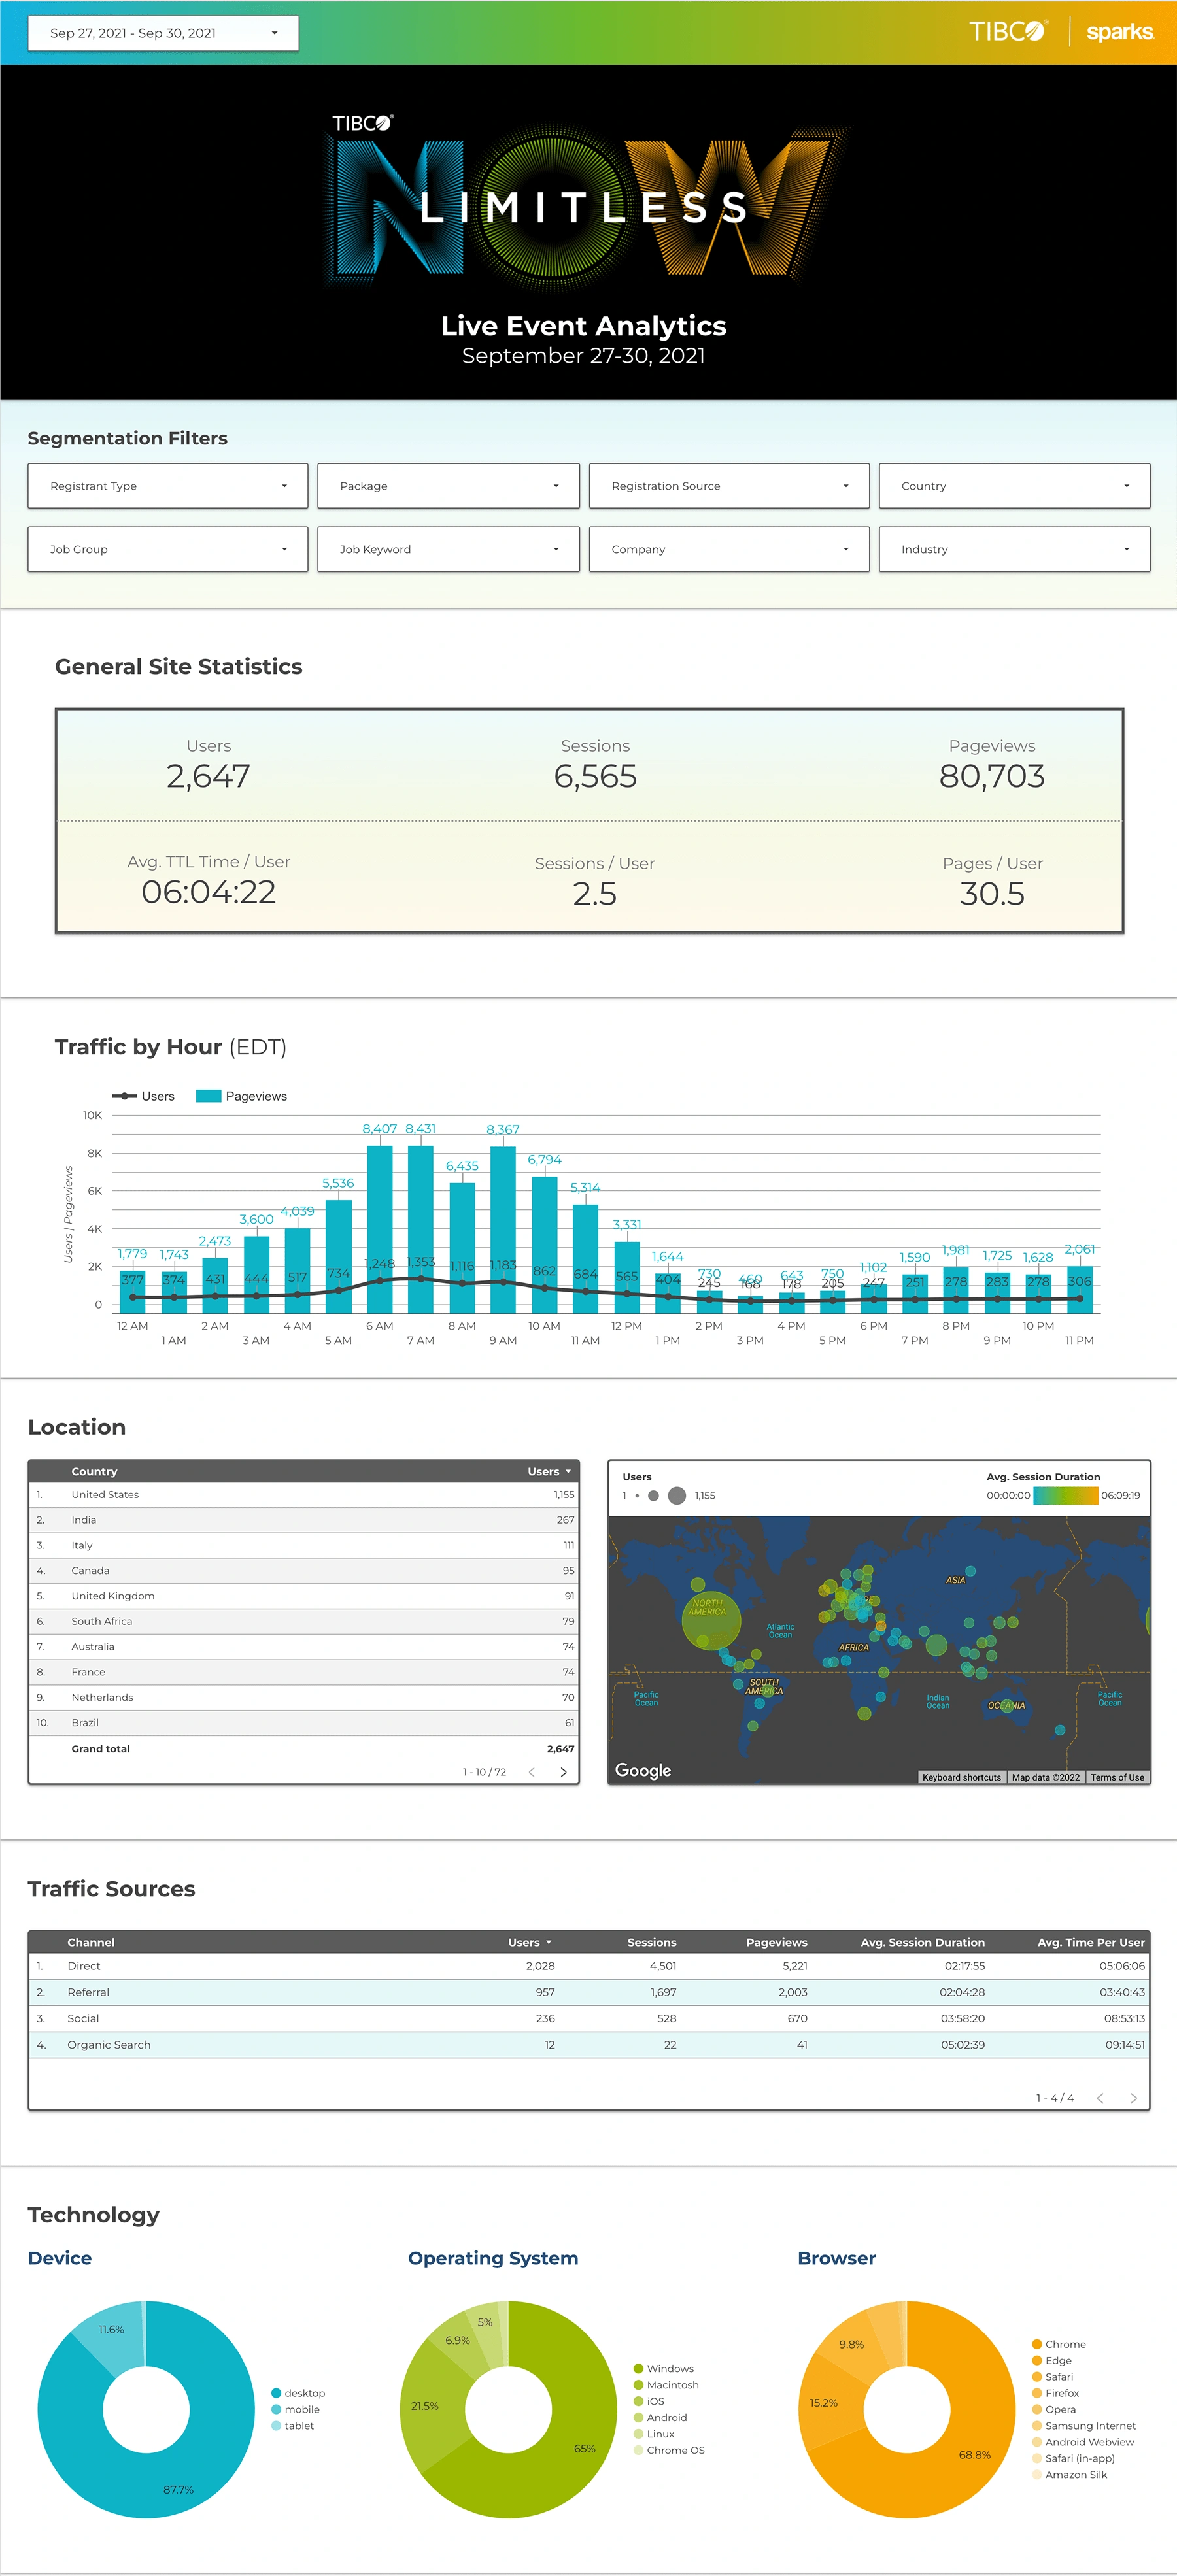Click the Chrome legend item in Browser chart

[1059, 2344]
